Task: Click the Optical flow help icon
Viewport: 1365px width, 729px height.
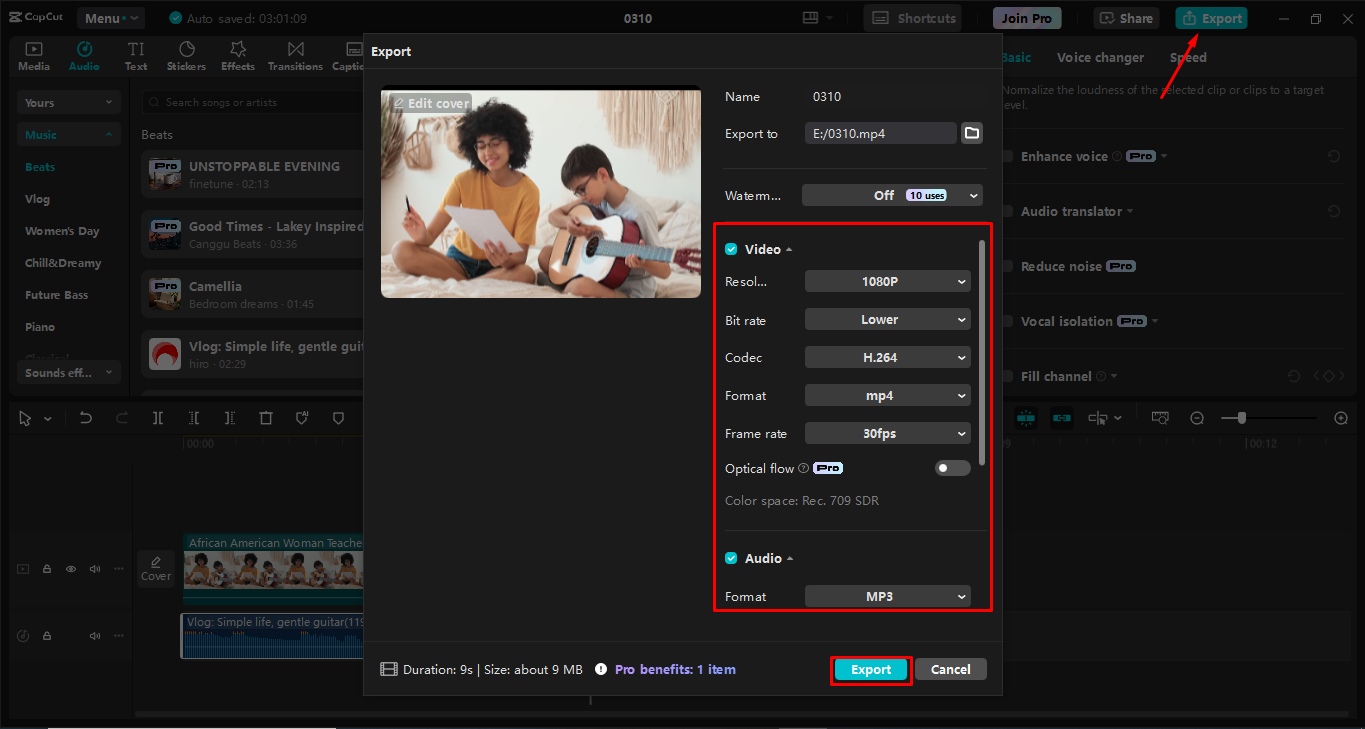Action: click(x=804, y=468)
